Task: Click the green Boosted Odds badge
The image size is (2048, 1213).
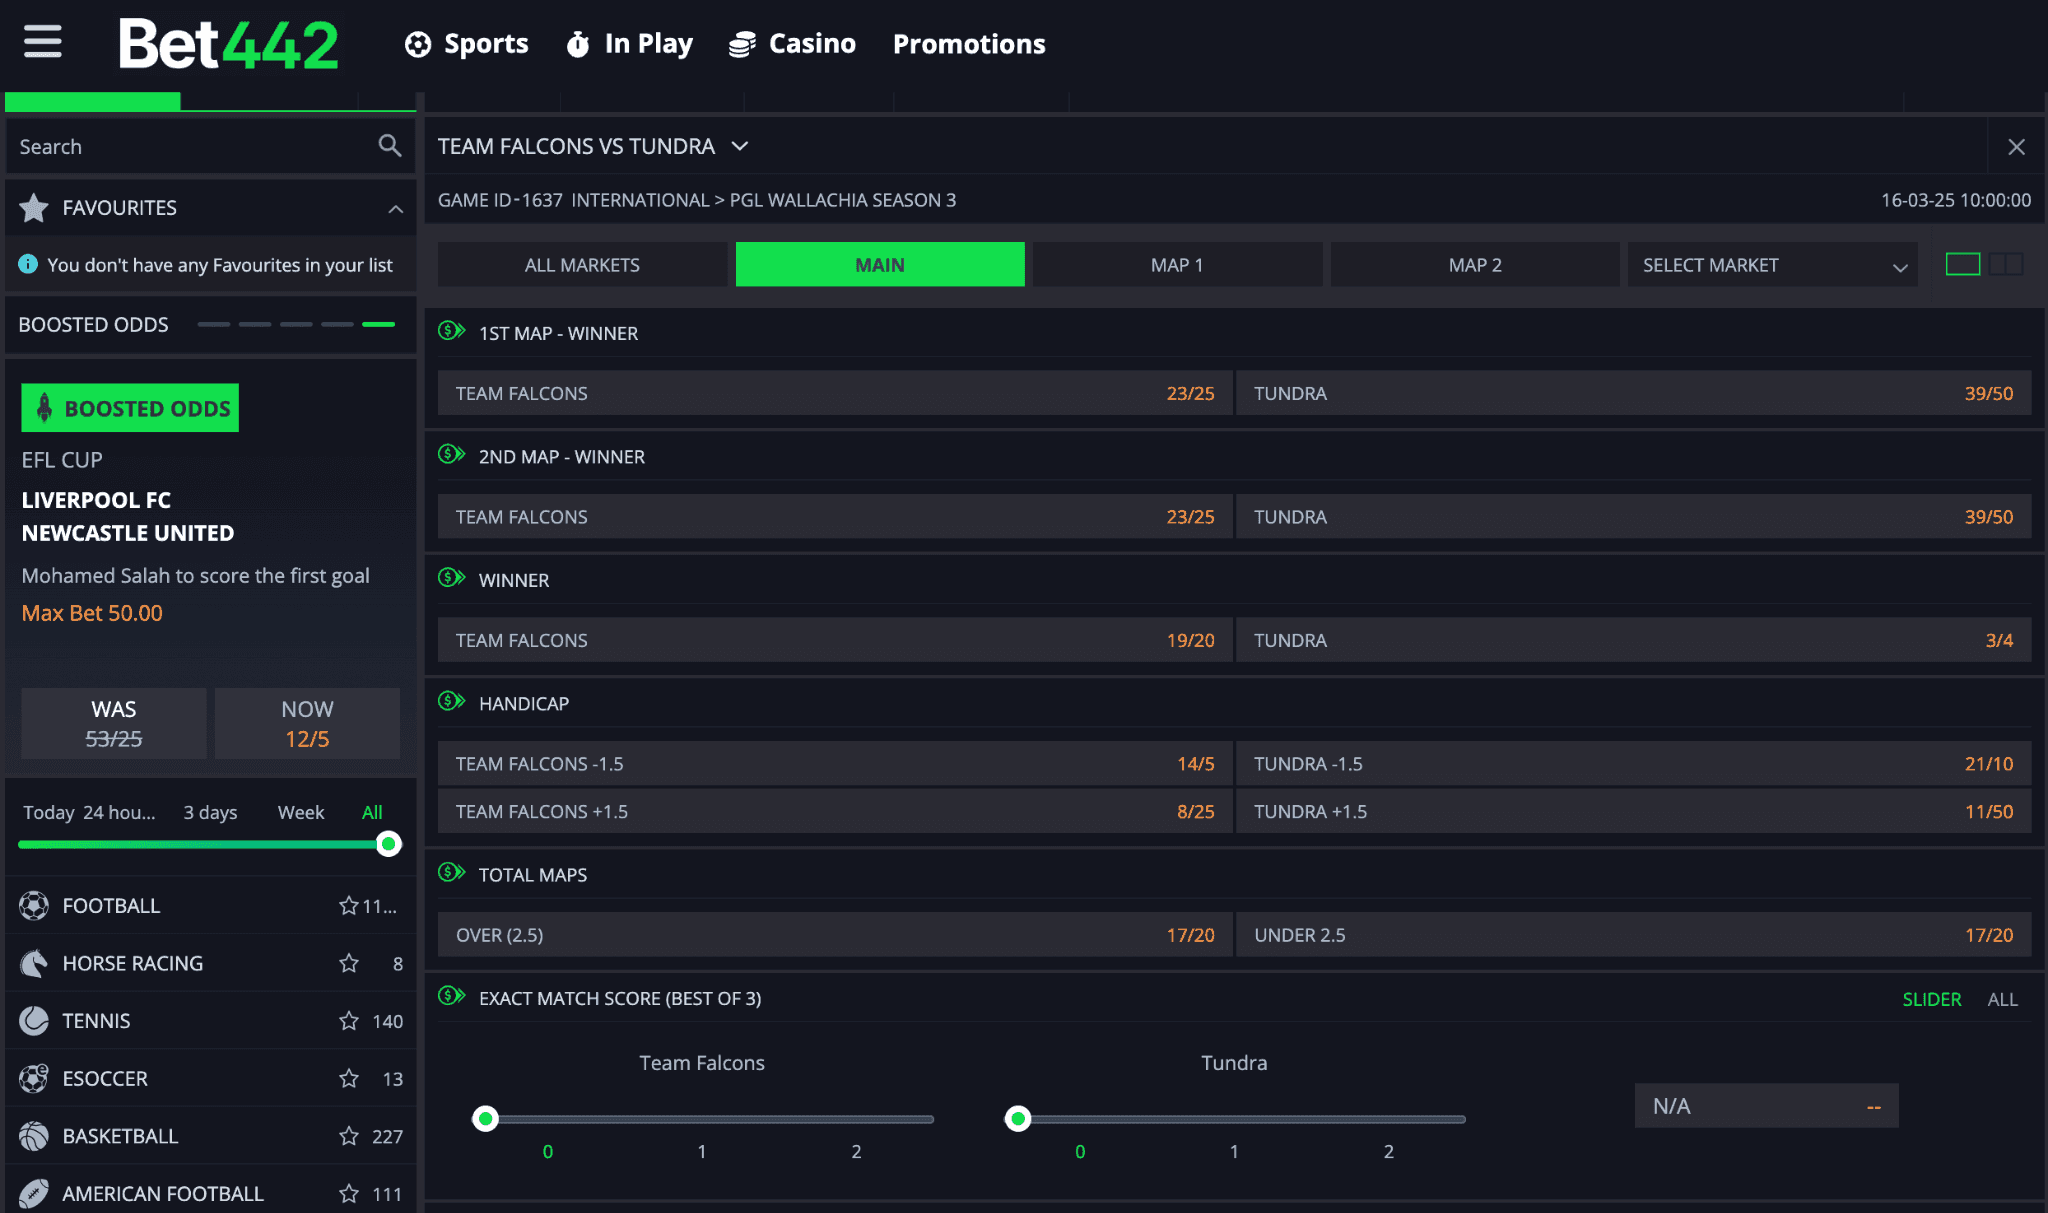Action: (130, 408)
